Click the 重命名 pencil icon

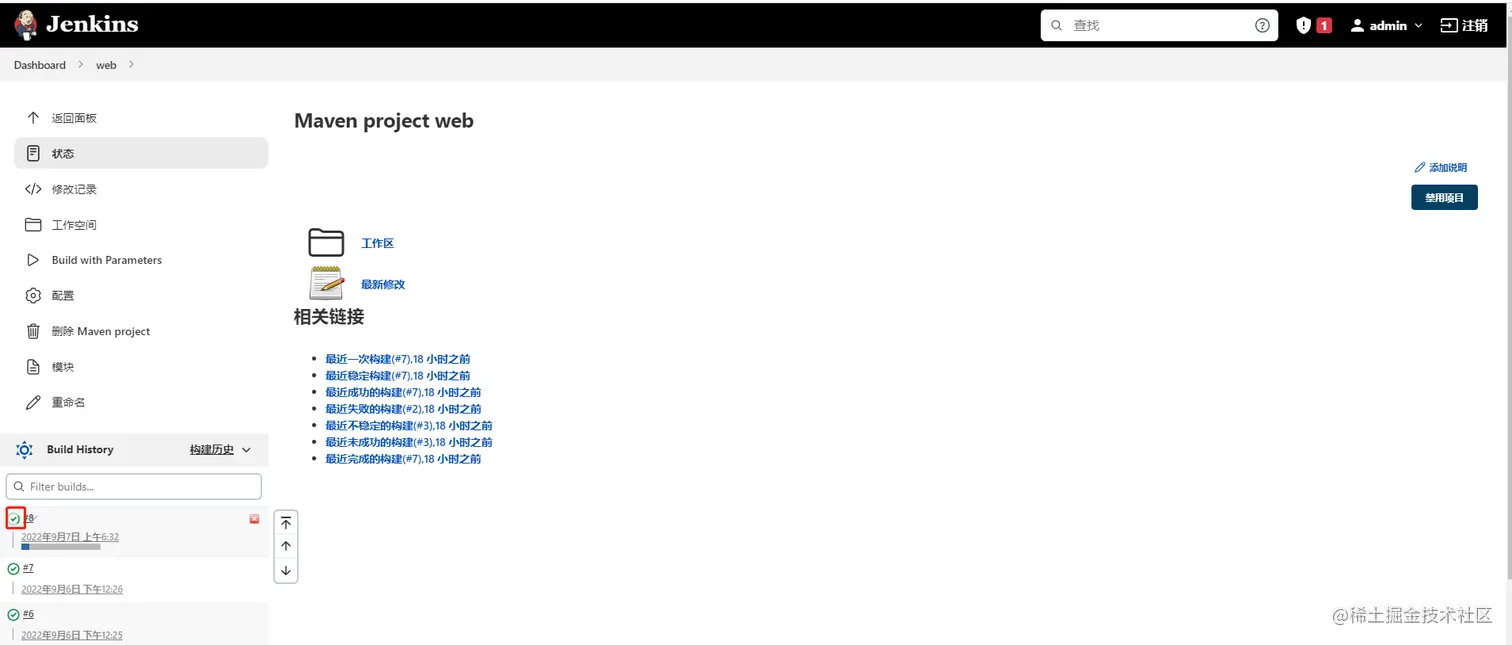coord(33,402)
